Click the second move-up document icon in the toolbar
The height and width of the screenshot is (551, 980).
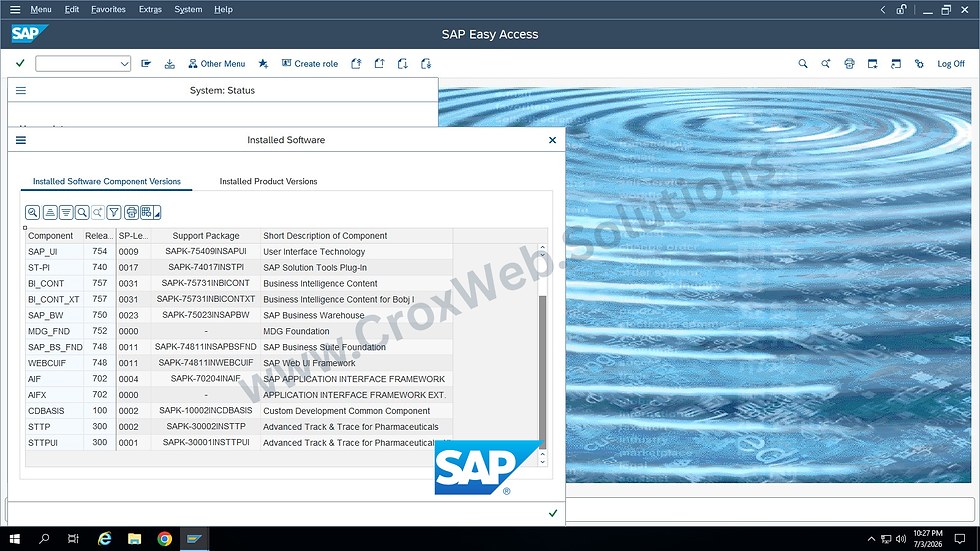point(379,64)
